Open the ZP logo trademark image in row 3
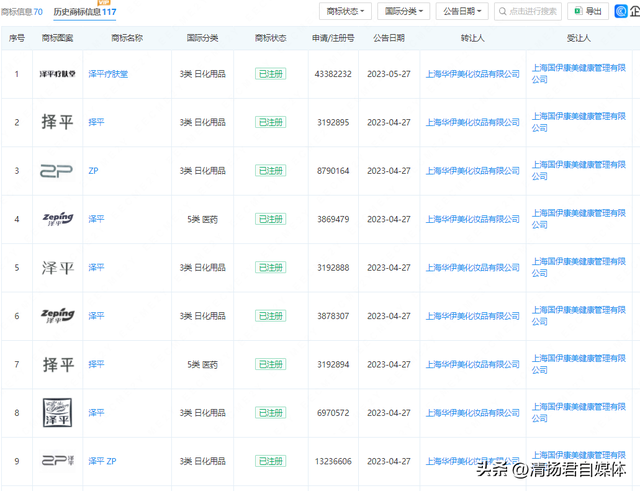Screen dimensions: 640x491 [x=56, y=171]
